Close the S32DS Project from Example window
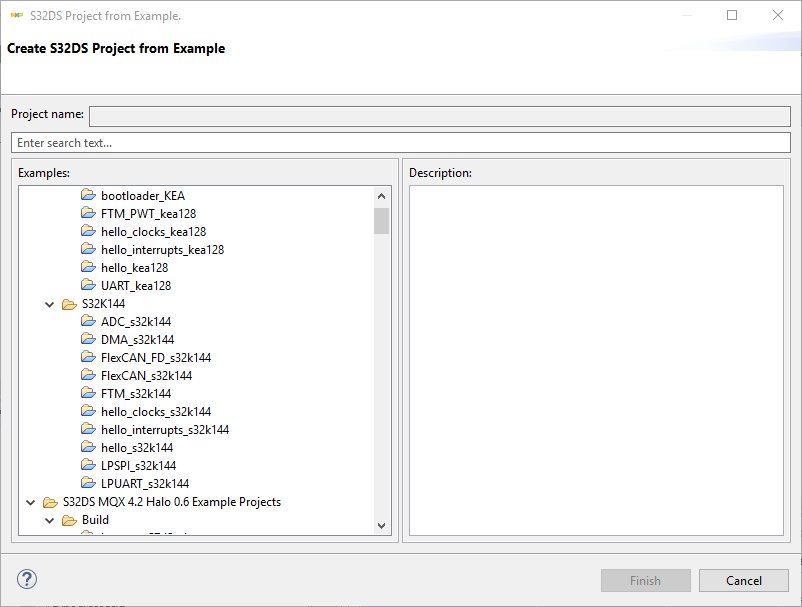Image resolution: width=802 pixels, height=607 pixels. pos(778,15)
